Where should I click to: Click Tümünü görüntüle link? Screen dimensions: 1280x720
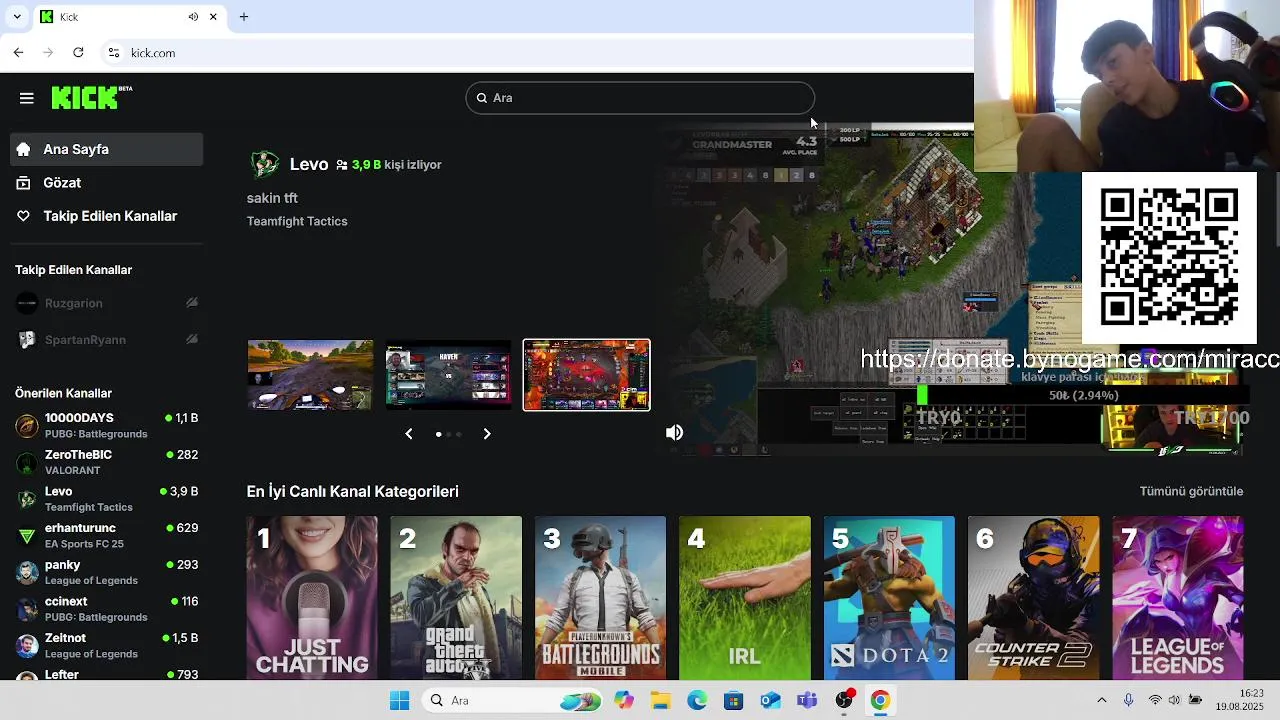pos(1191,491)
